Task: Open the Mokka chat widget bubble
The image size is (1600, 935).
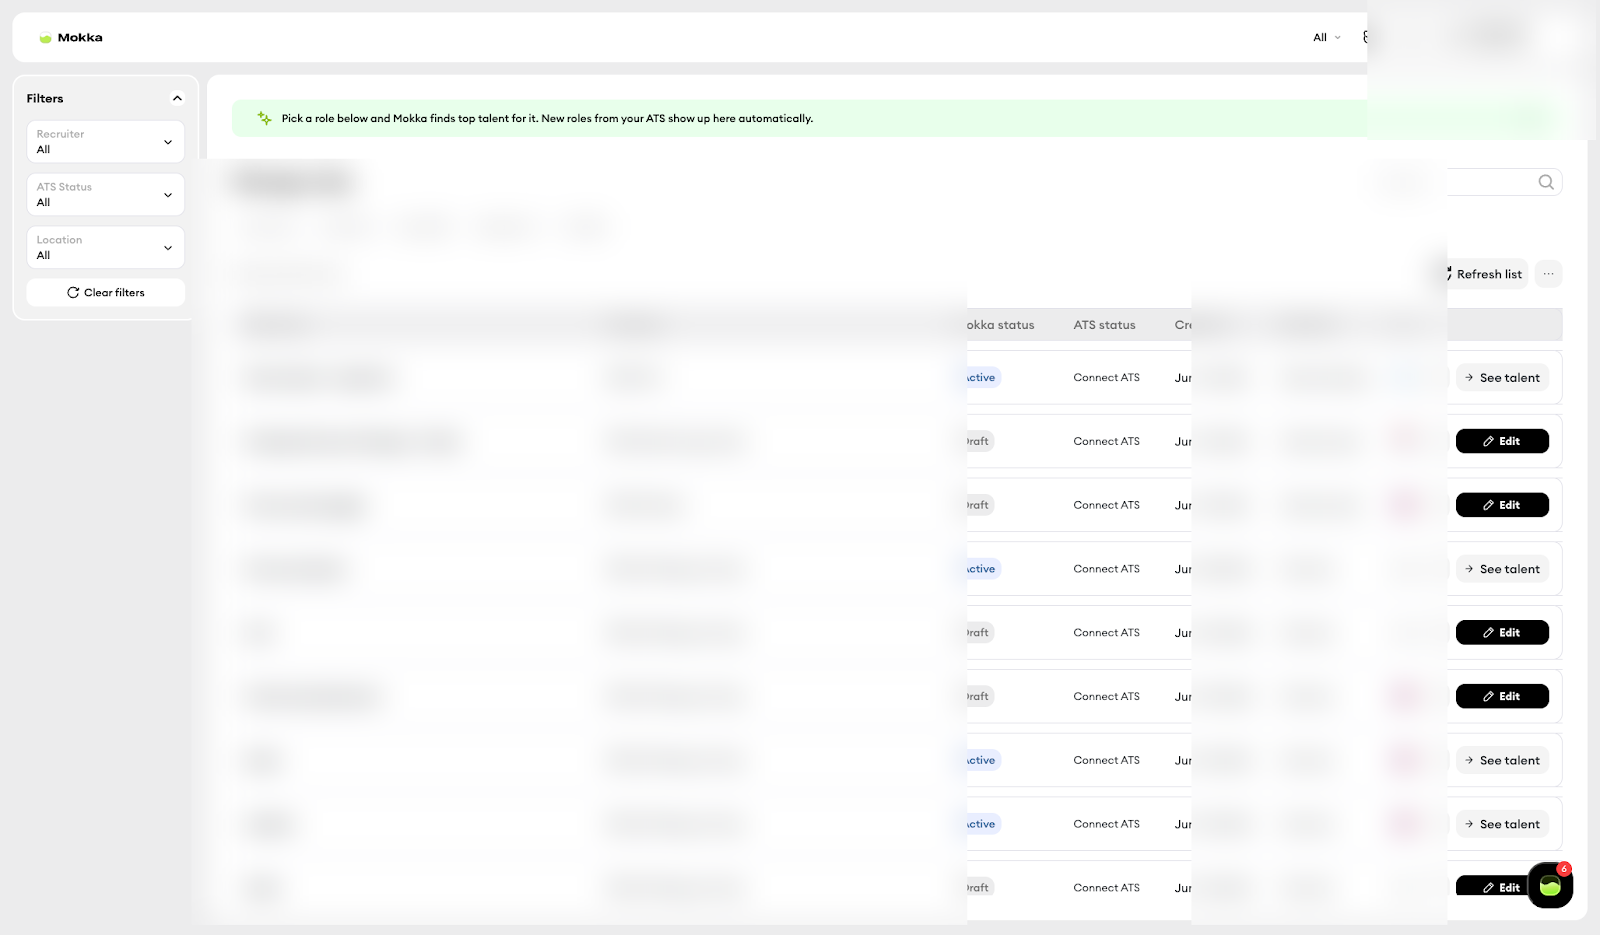Action: point(1550,885)
